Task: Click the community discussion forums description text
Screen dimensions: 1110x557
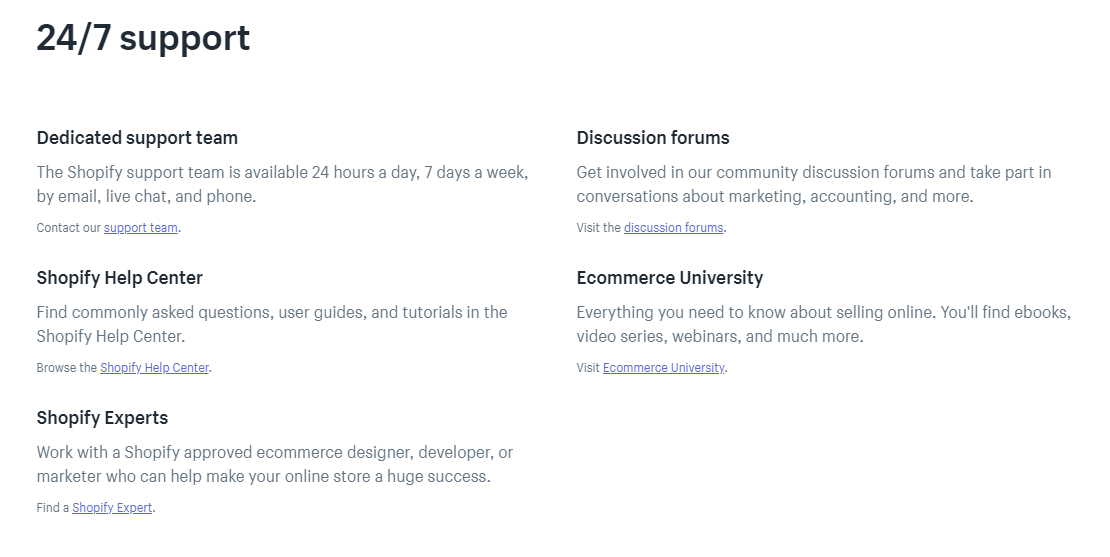Action: pos(814,184)
